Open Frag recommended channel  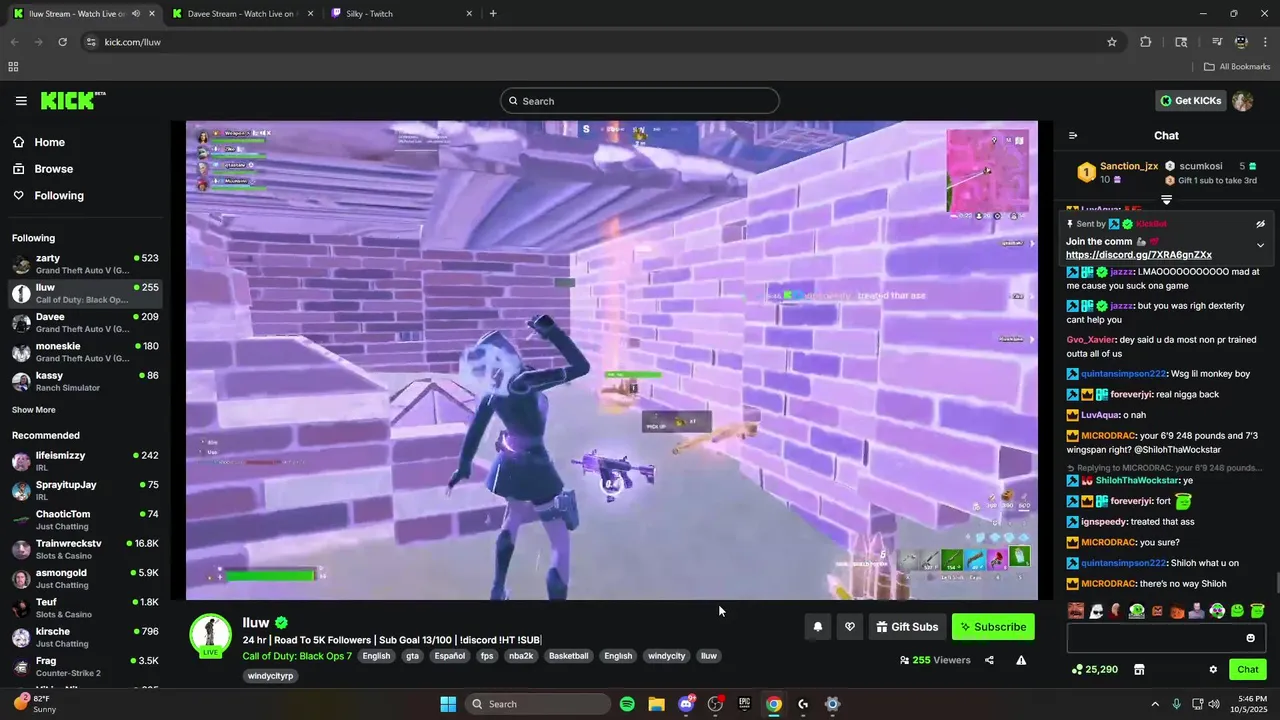pyautogui.click(x=85, y=667)
